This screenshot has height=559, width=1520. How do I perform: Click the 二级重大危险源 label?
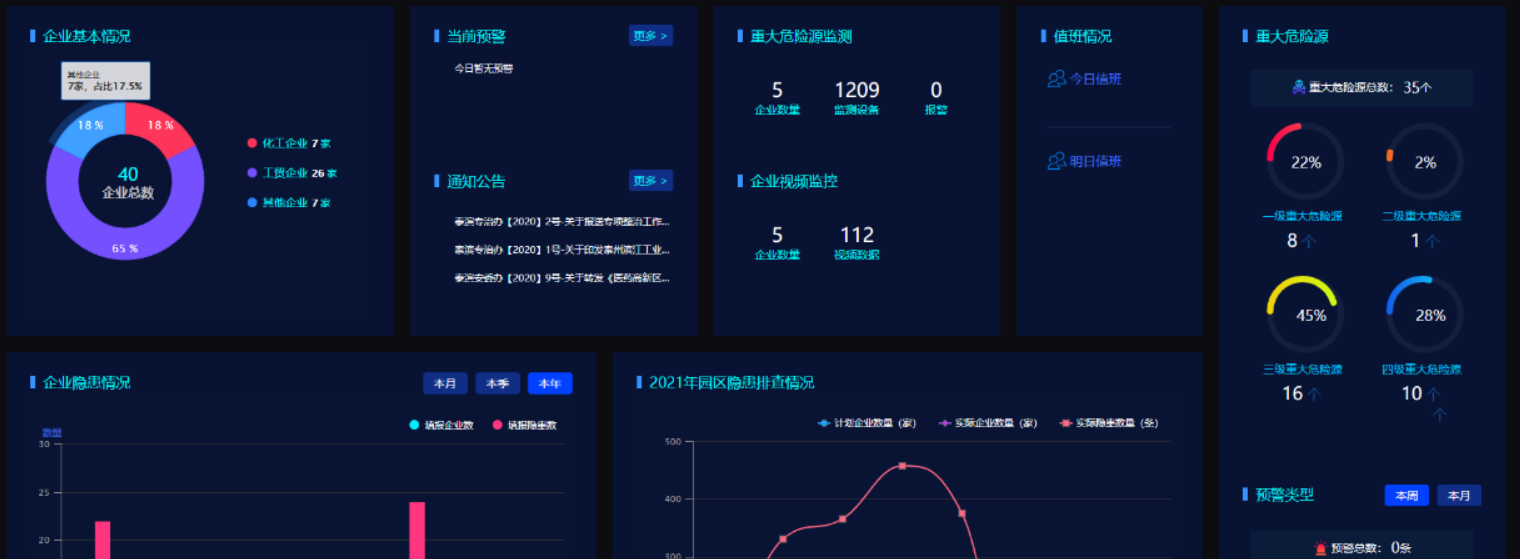pyautogui.click(x=1421, y=216)
